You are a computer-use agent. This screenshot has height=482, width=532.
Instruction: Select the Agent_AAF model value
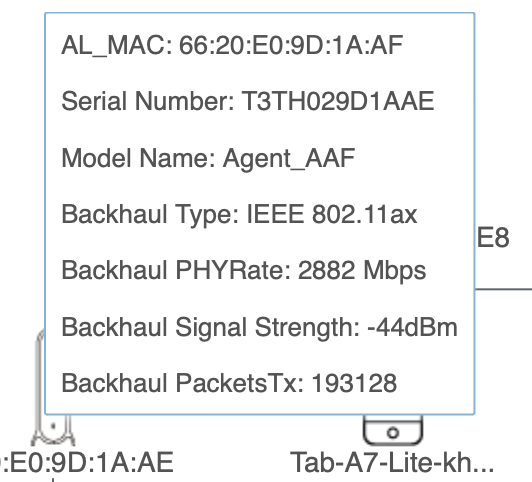click(x=289, y=158)
